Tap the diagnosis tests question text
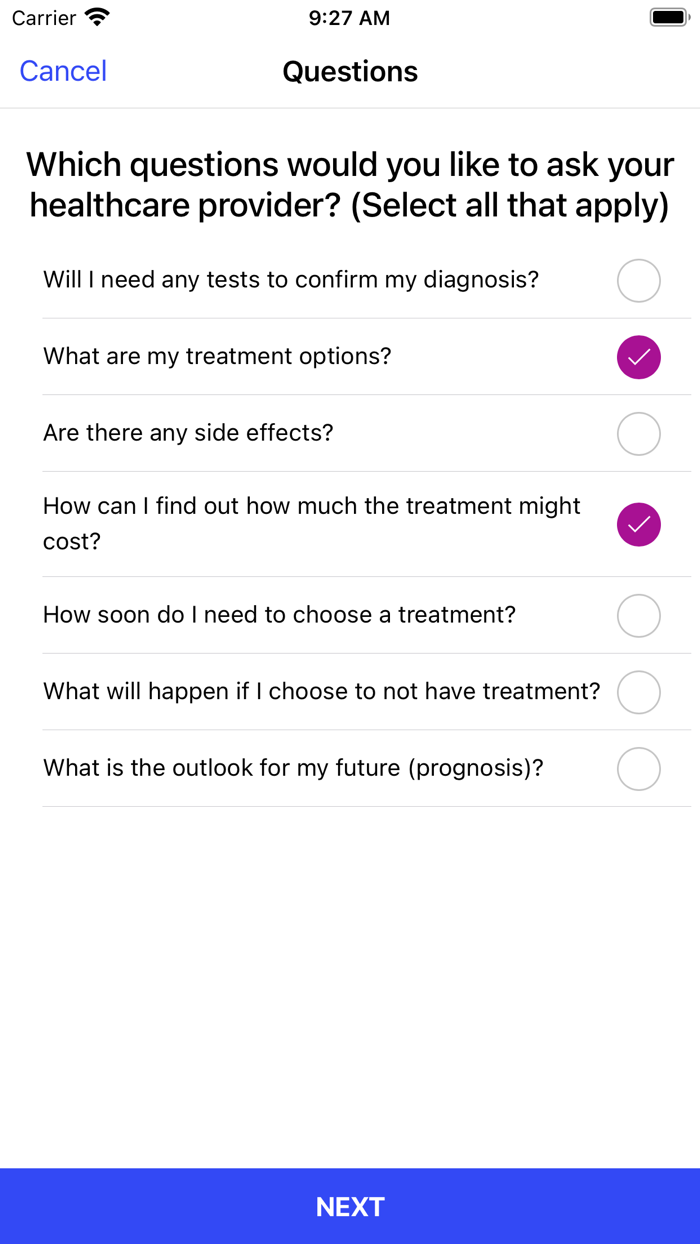 coord(291,281)
